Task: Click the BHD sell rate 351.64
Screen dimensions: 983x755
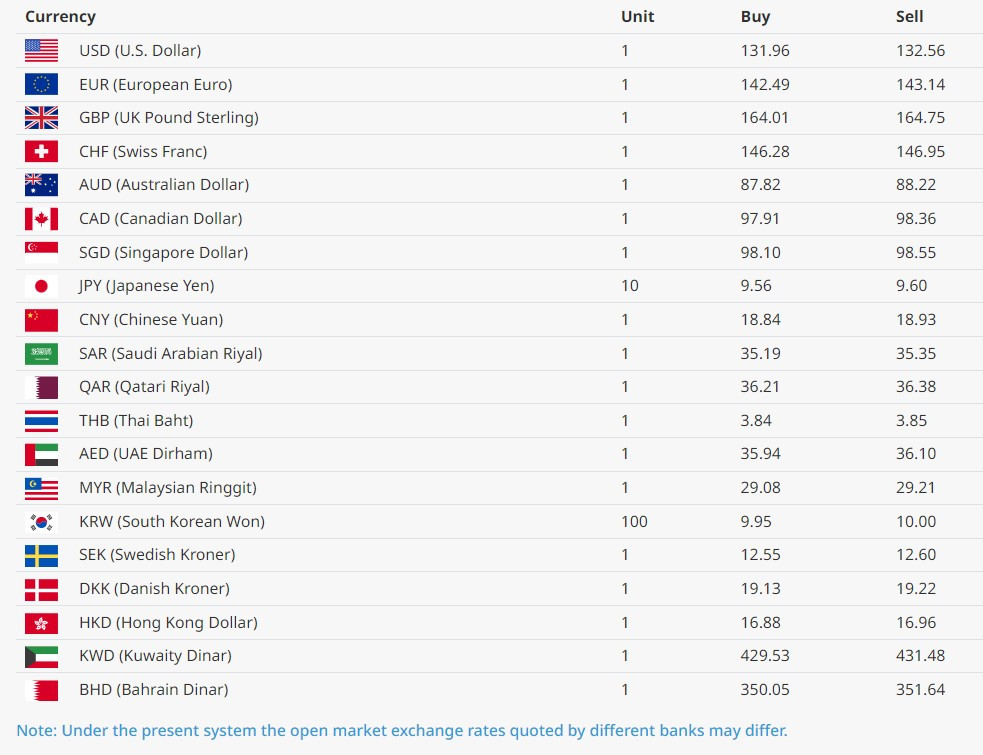Action: point(920,689)
